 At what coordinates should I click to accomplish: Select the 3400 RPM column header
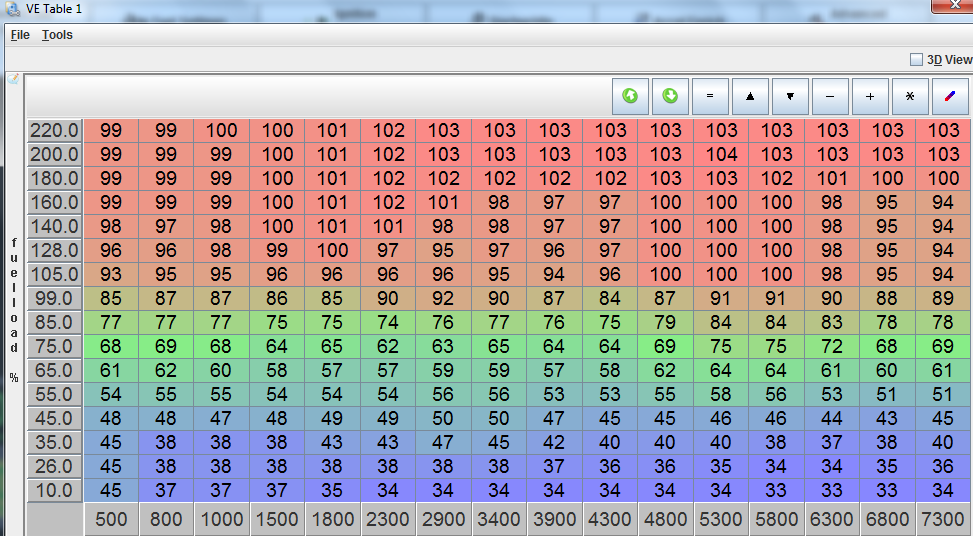tap(499, 519)
